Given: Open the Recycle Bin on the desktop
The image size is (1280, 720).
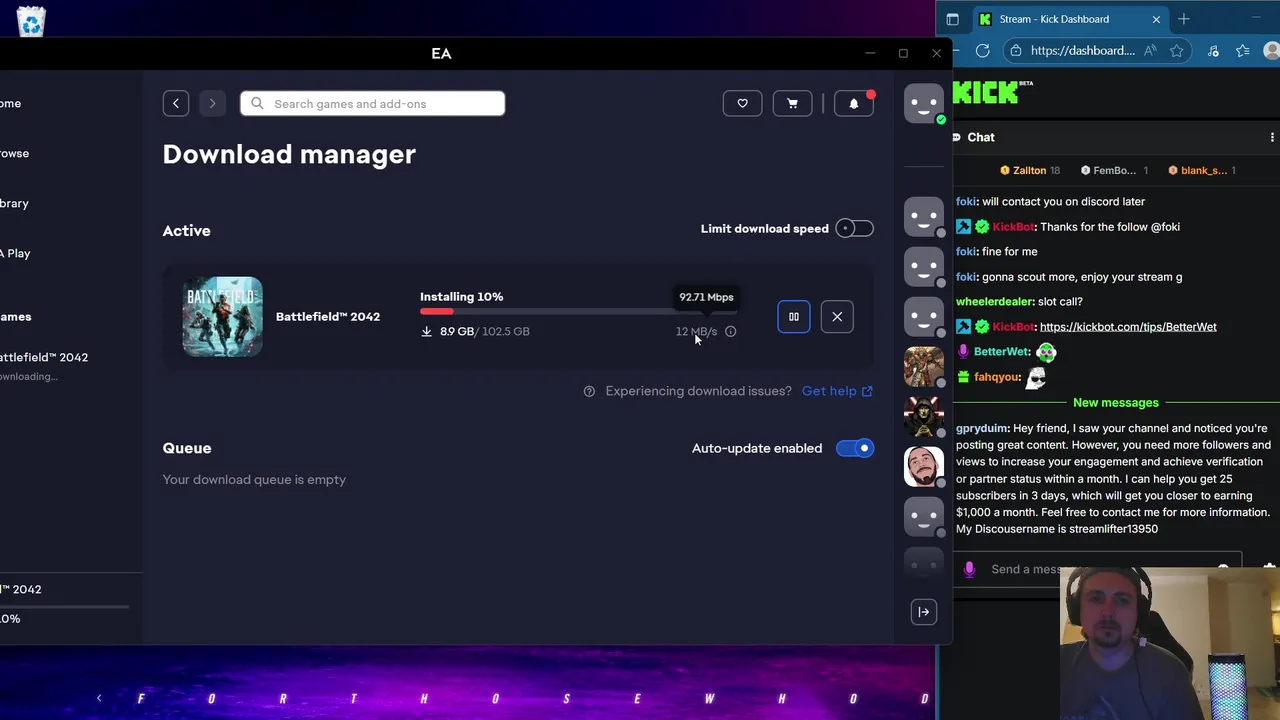Looking at the screenshot, I should [31, 21].
